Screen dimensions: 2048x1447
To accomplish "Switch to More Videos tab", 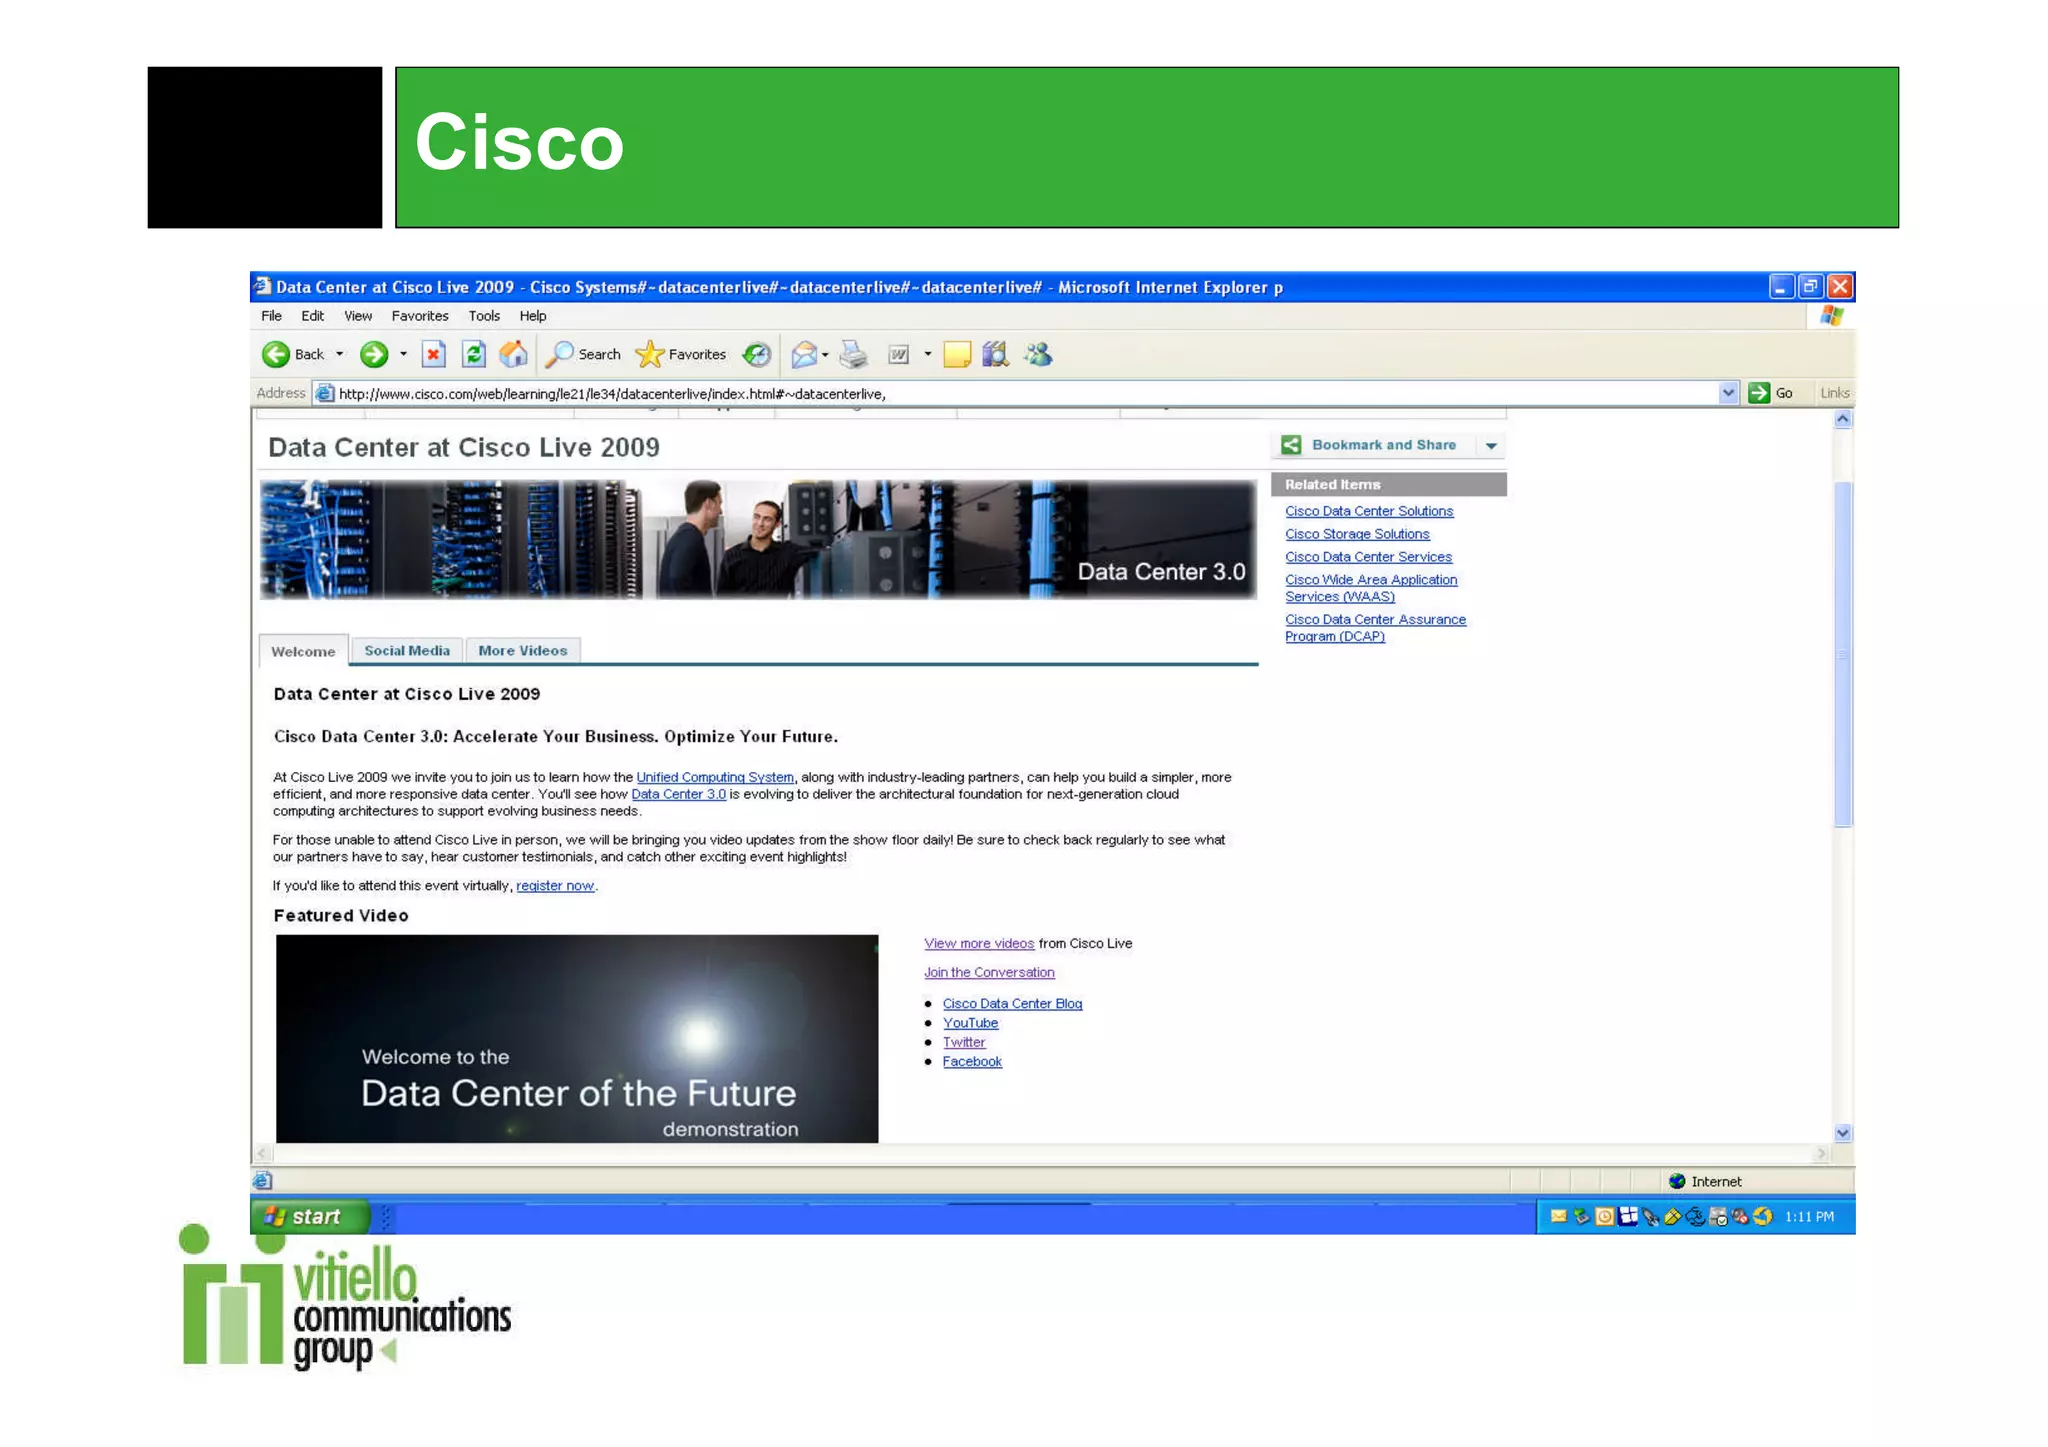I will coord(523,650).
